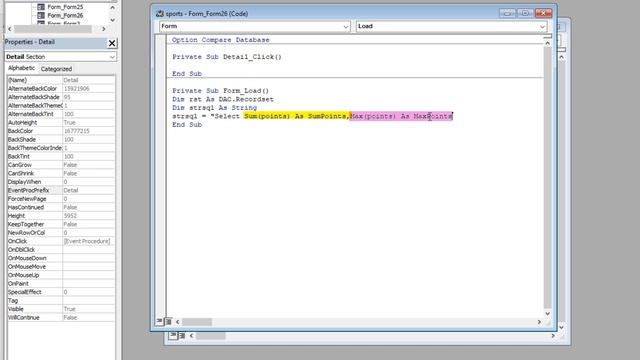Click the Form_Form25 form icon

41,7
